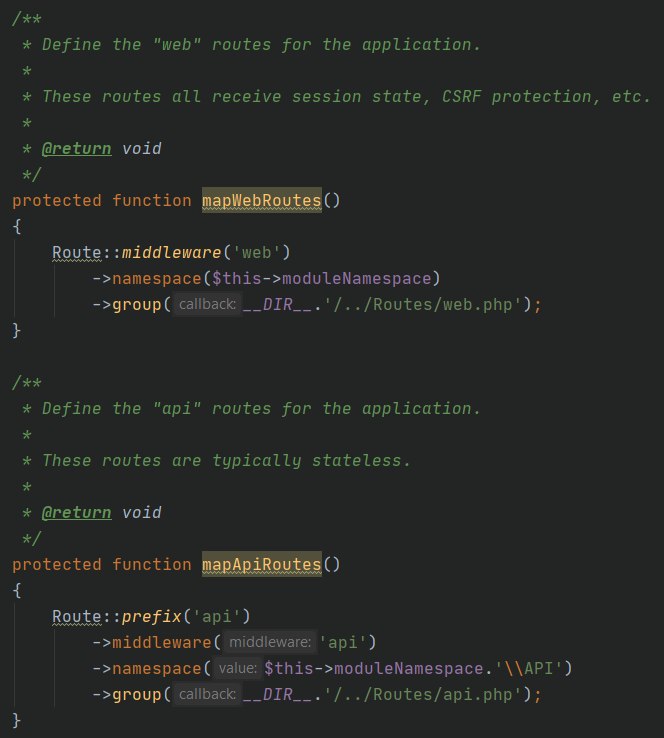
Task: Click ->group call in mapWebRoutes
Action: 137,305
